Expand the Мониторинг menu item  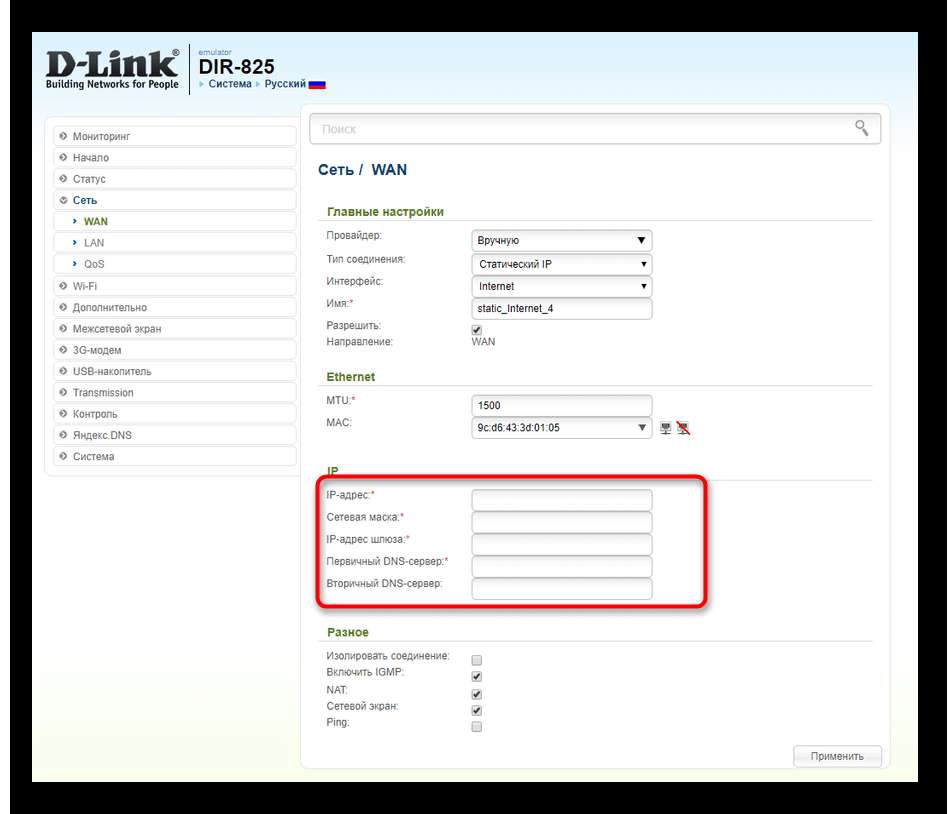point(174,136)
